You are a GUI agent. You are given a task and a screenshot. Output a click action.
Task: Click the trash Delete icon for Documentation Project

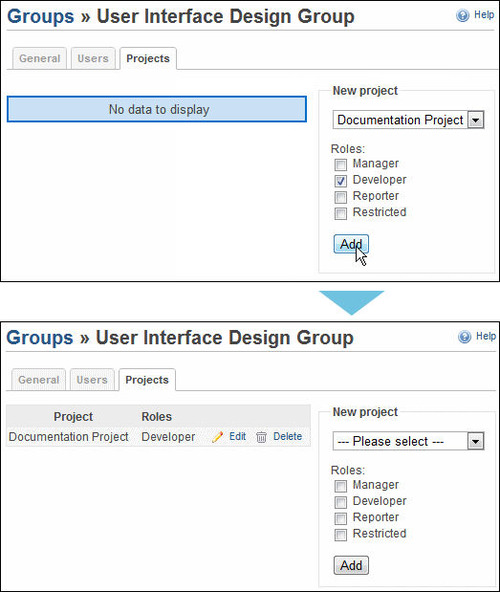261,437
